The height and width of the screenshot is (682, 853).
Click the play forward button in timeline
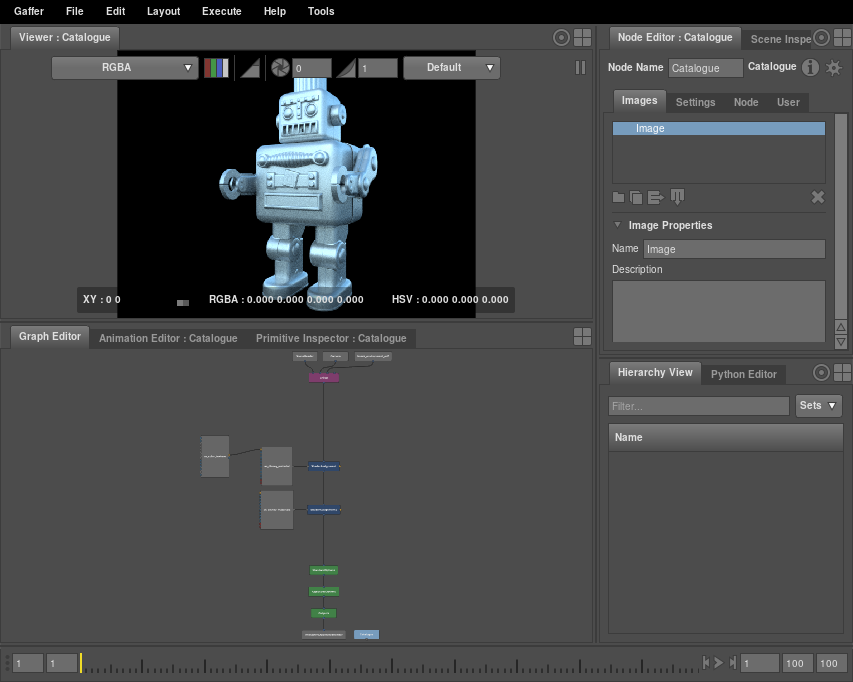[x=718, y=662]
